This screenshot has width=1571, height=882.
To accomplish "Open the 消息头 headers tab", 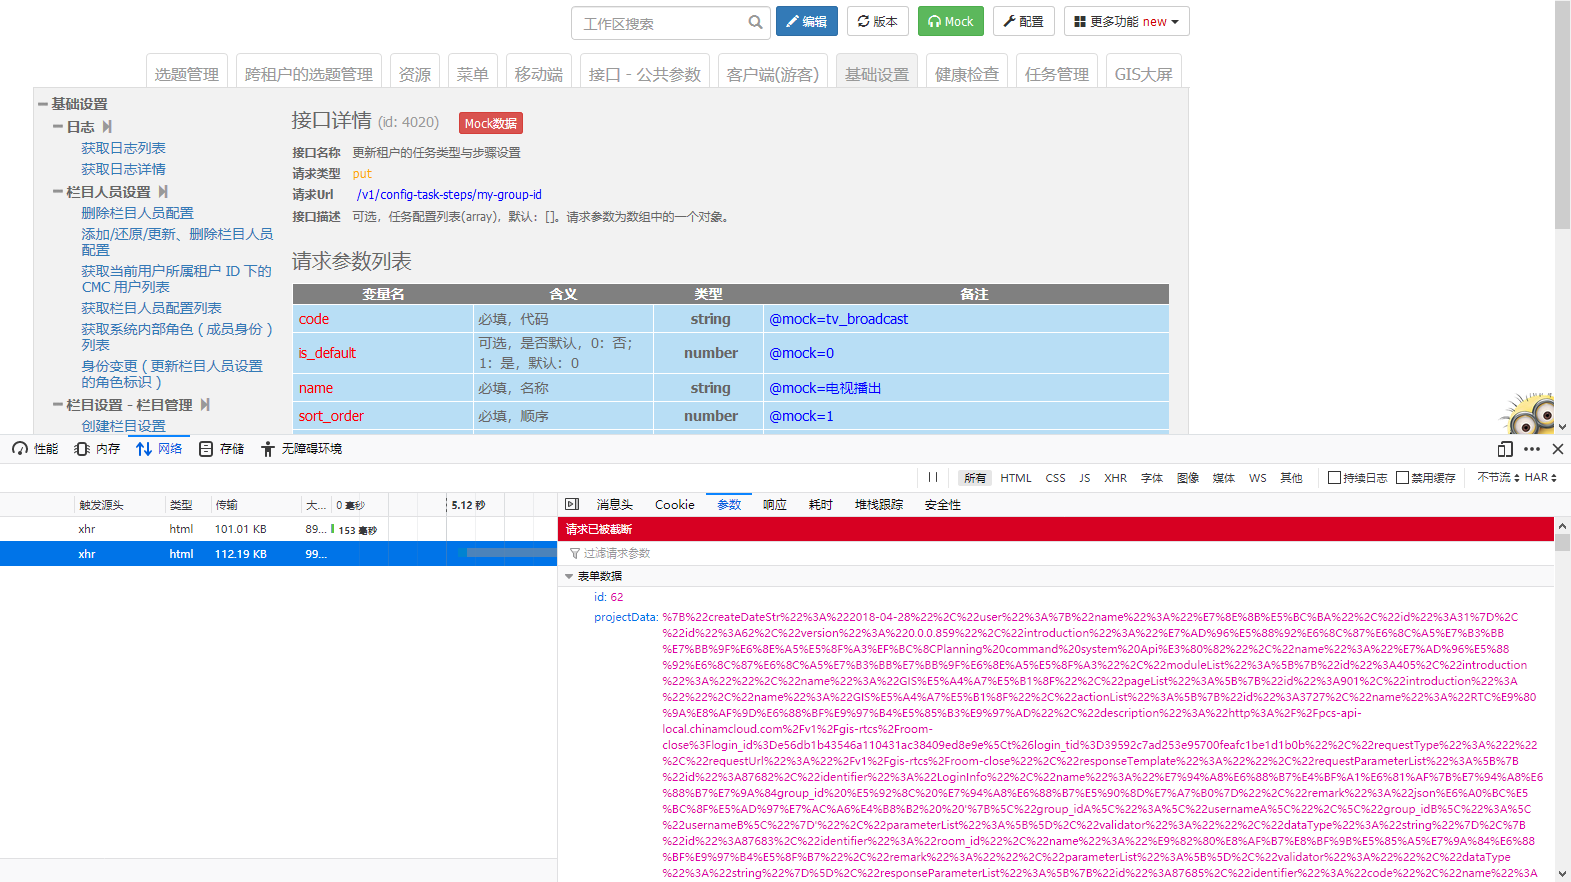I will (615, 505).
